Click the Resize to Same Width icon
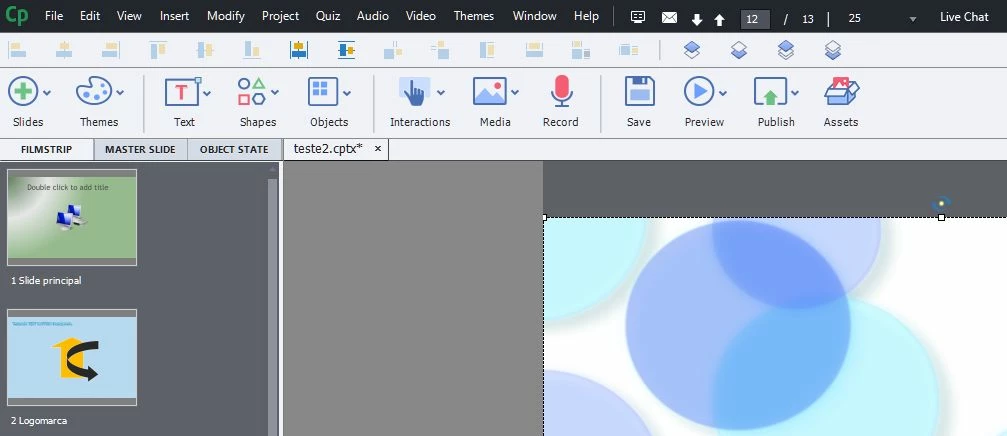Viewport: 1007px width, 436px height. pyautogui.click(x=534, y=49)
